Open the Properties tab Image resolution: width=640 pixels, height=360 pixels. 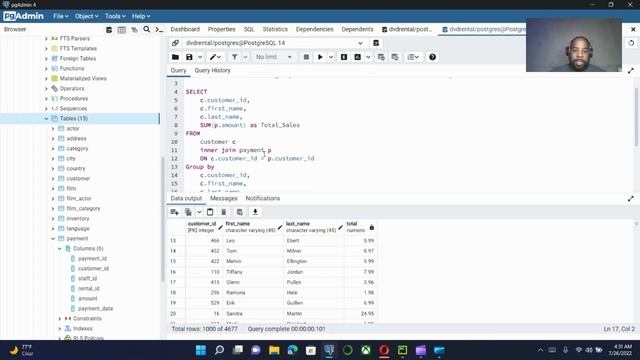(x=221, y=29)
